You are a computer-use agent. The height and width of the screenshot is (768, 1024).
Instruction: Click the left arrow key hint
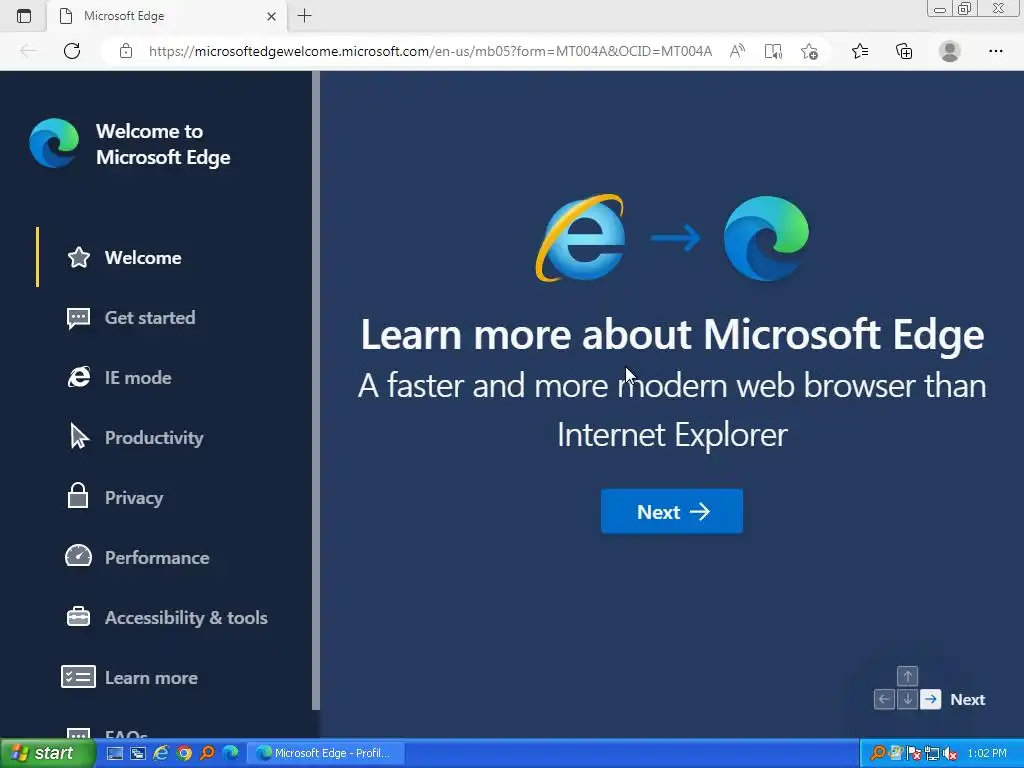coord(884,699)
